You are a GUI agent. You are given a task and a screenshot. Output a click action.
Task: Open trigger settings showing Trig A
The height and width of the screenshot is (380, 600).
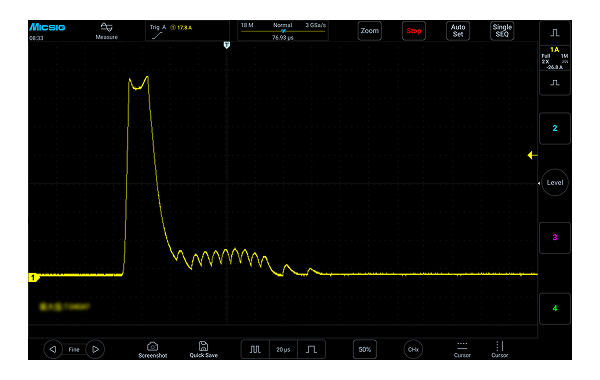[x=158, y=27]
